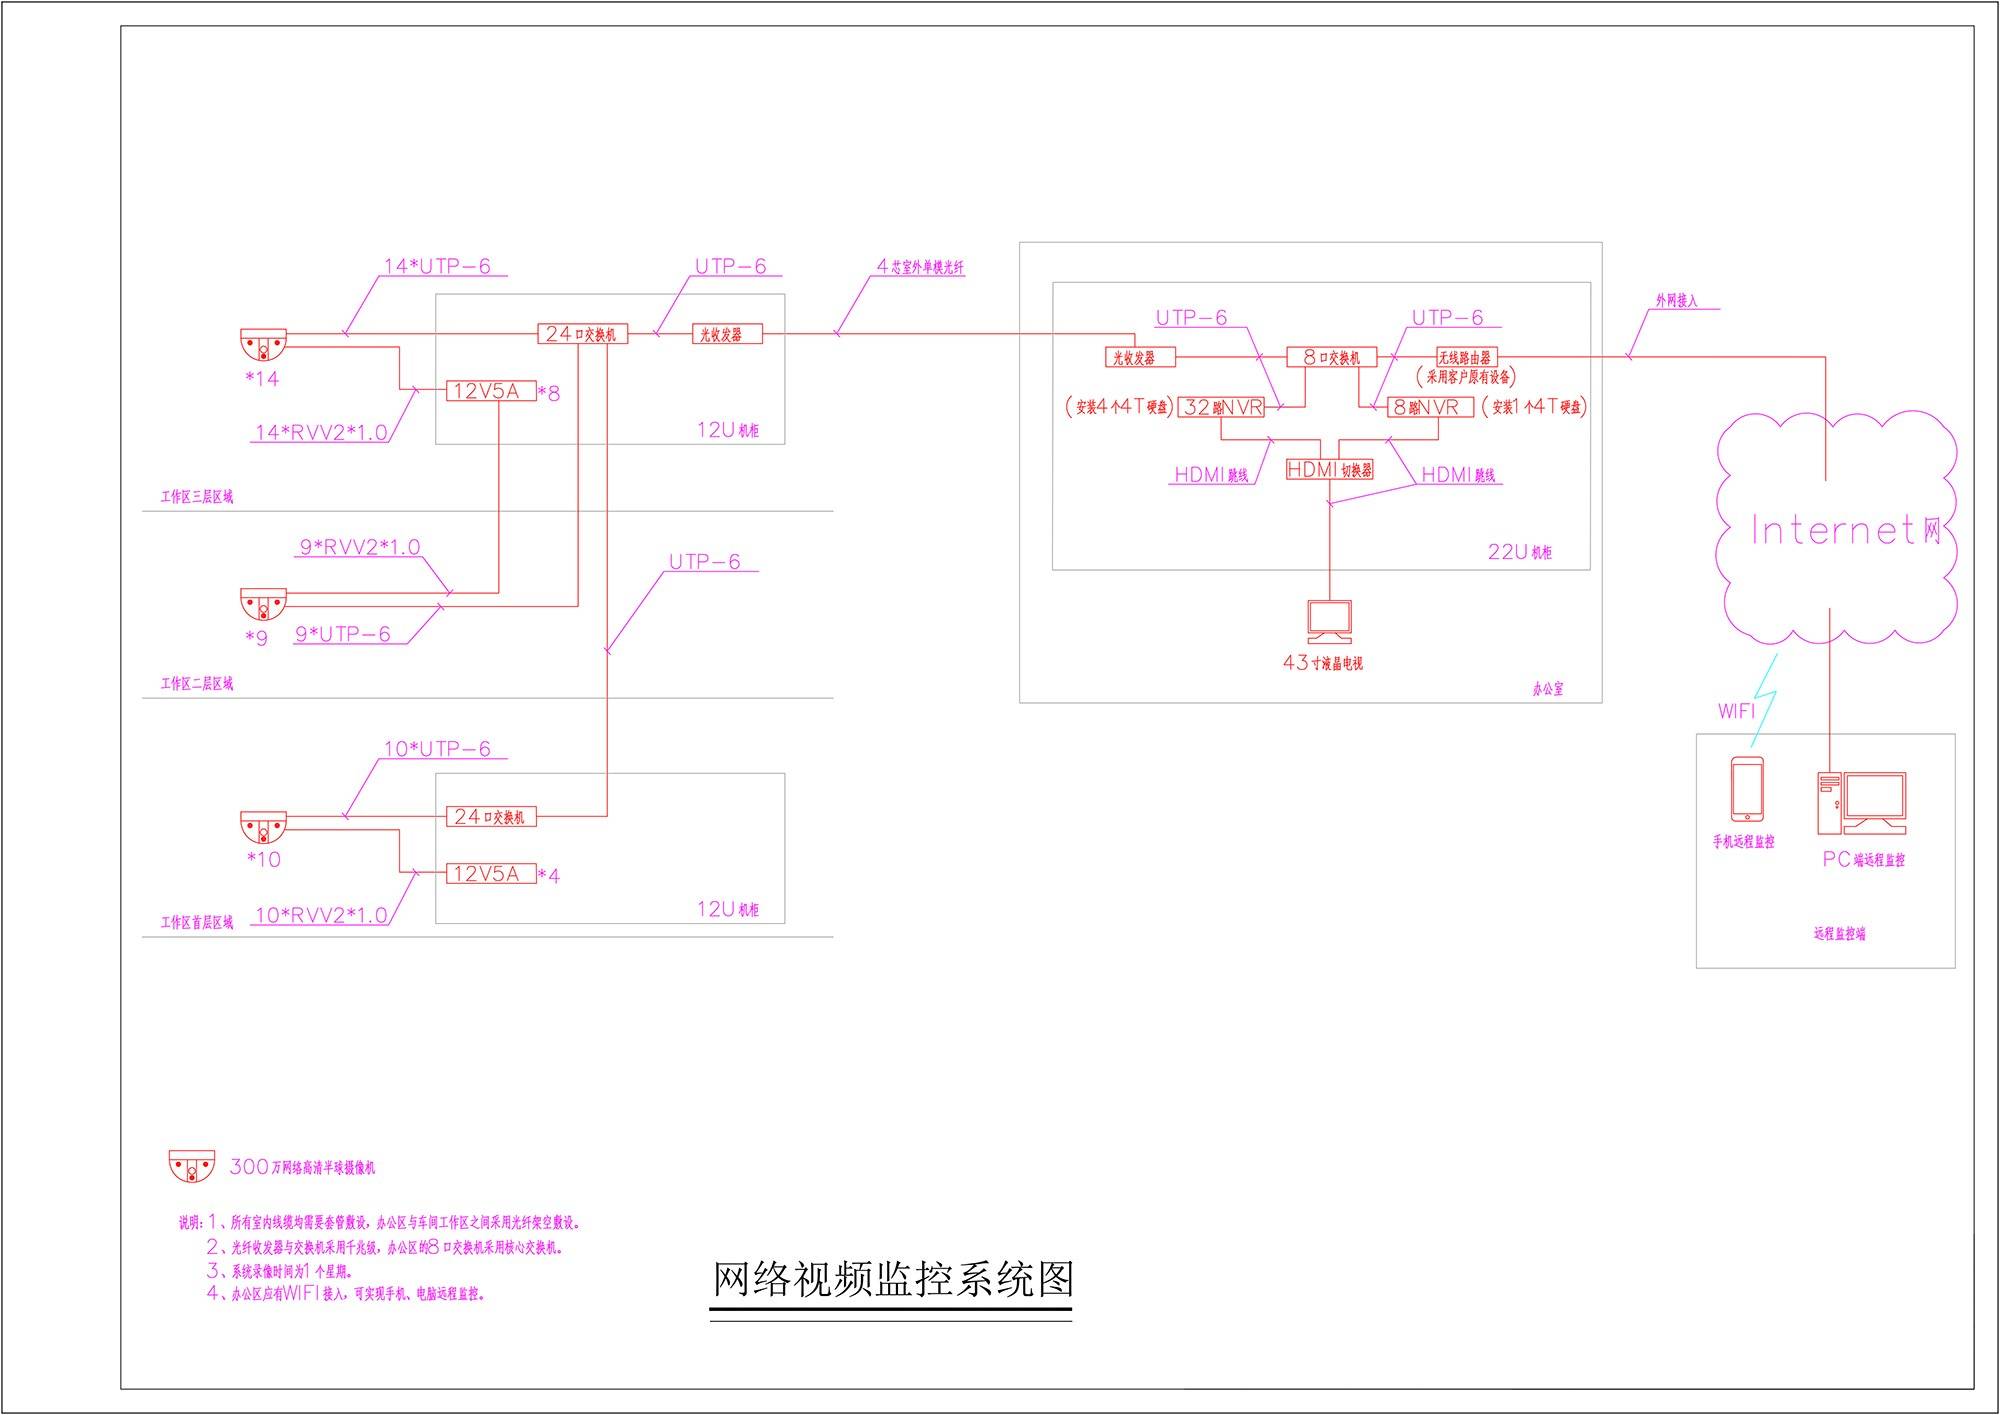This screenshot has width=2000, height=1415.
Task: Click the PC端远程监控 caption
Action: pyautogui.click(x=1864, y=859)
